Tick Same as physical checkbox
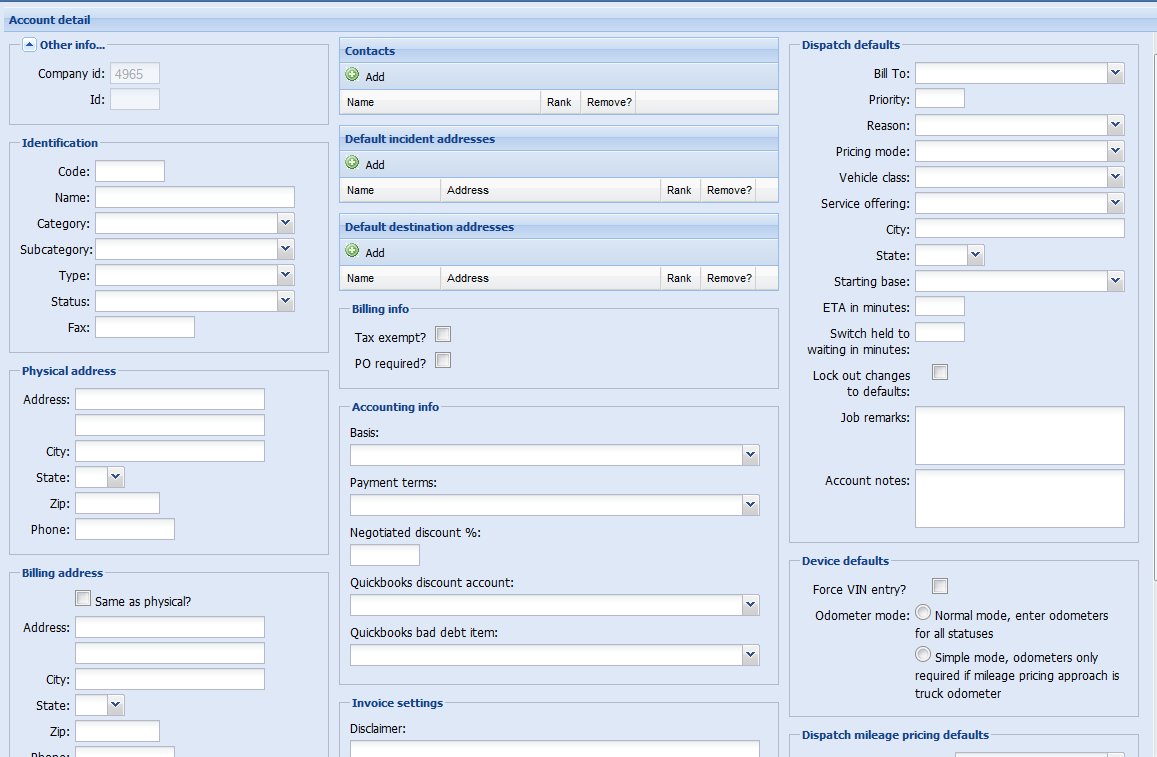Viewport: 1157px width, 757px height. [83, 599]
